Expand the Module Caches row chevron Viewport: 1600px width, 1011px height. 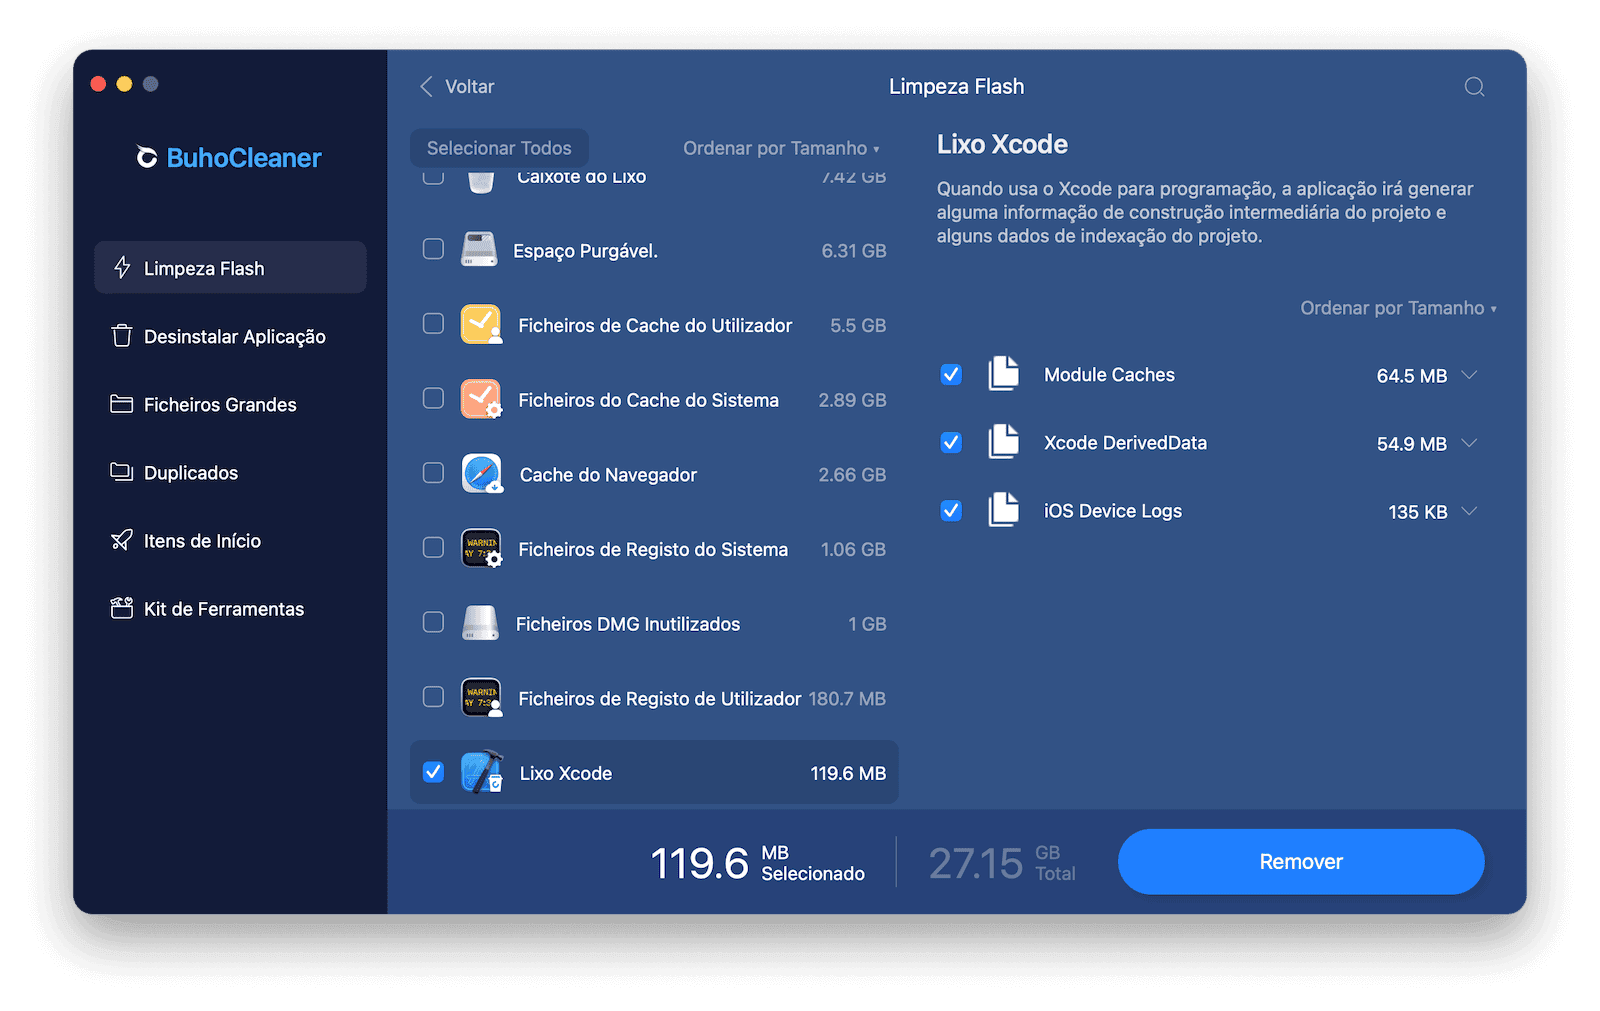point(1469,375)
